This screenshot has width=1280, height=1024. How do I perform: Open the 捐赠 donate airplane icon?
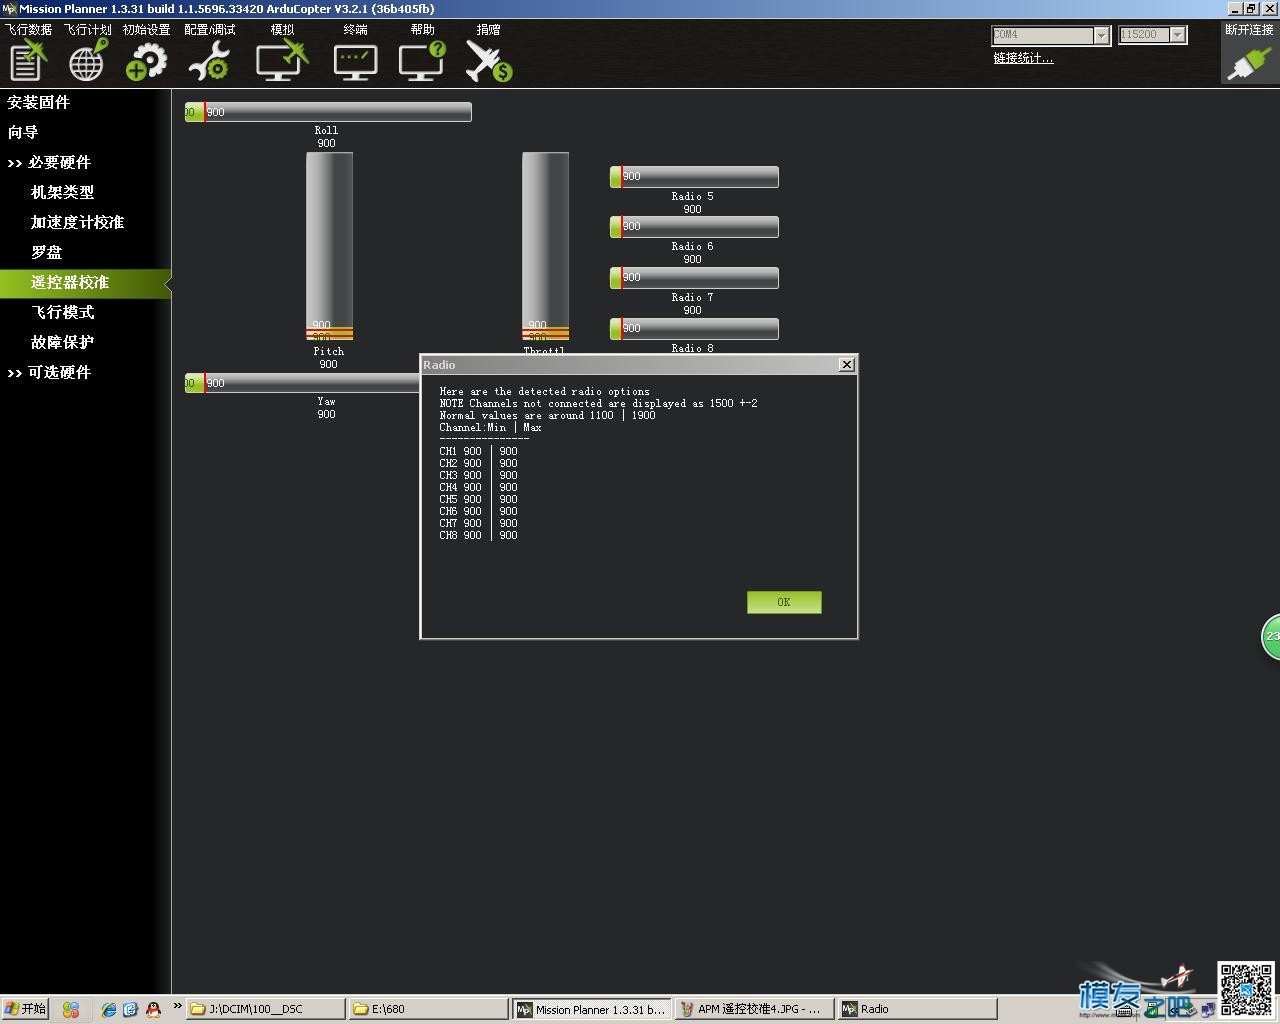point(488,60)
